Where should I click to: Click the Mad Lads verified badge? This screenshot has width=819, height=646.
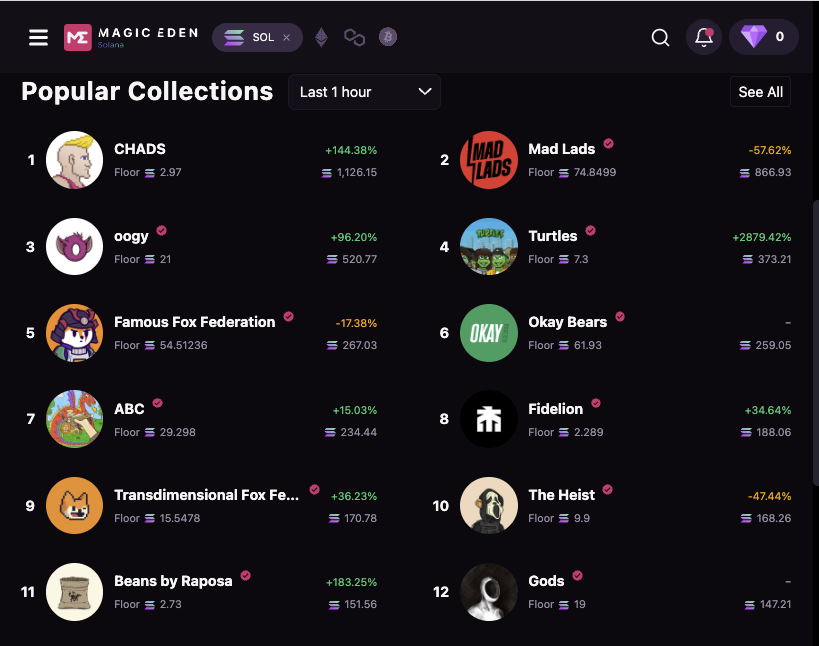point(609,143)
